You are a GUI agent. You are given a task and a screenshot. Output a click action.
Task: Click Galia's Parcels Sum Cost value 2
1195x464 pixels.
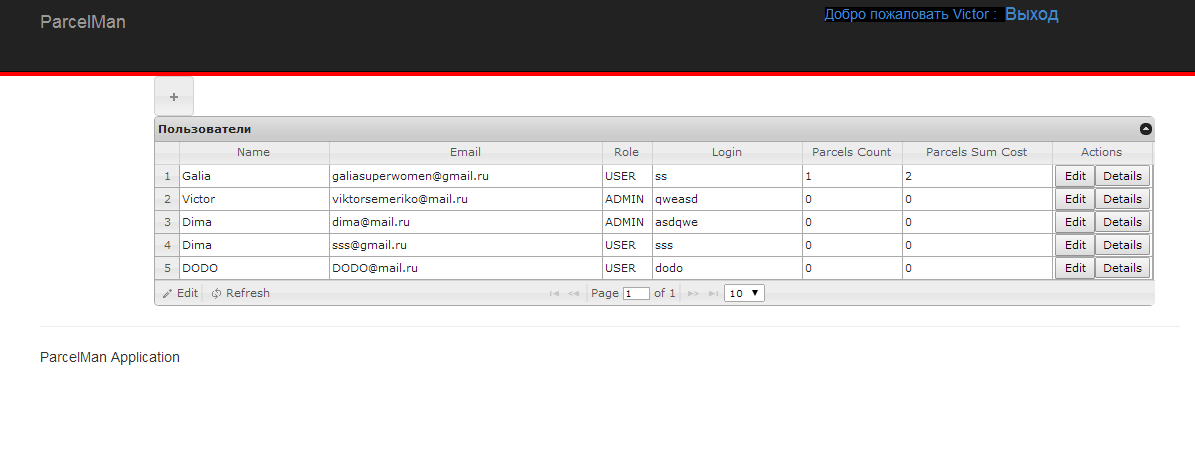pyautogui.click(x=977, y=176)
